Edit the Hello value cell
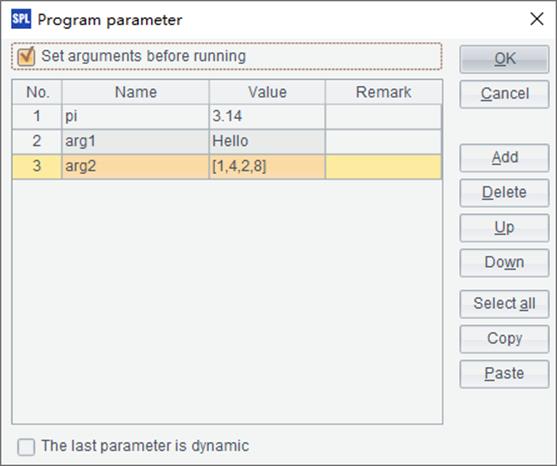This screenshot has width=557, height=466. coord(267,141)
